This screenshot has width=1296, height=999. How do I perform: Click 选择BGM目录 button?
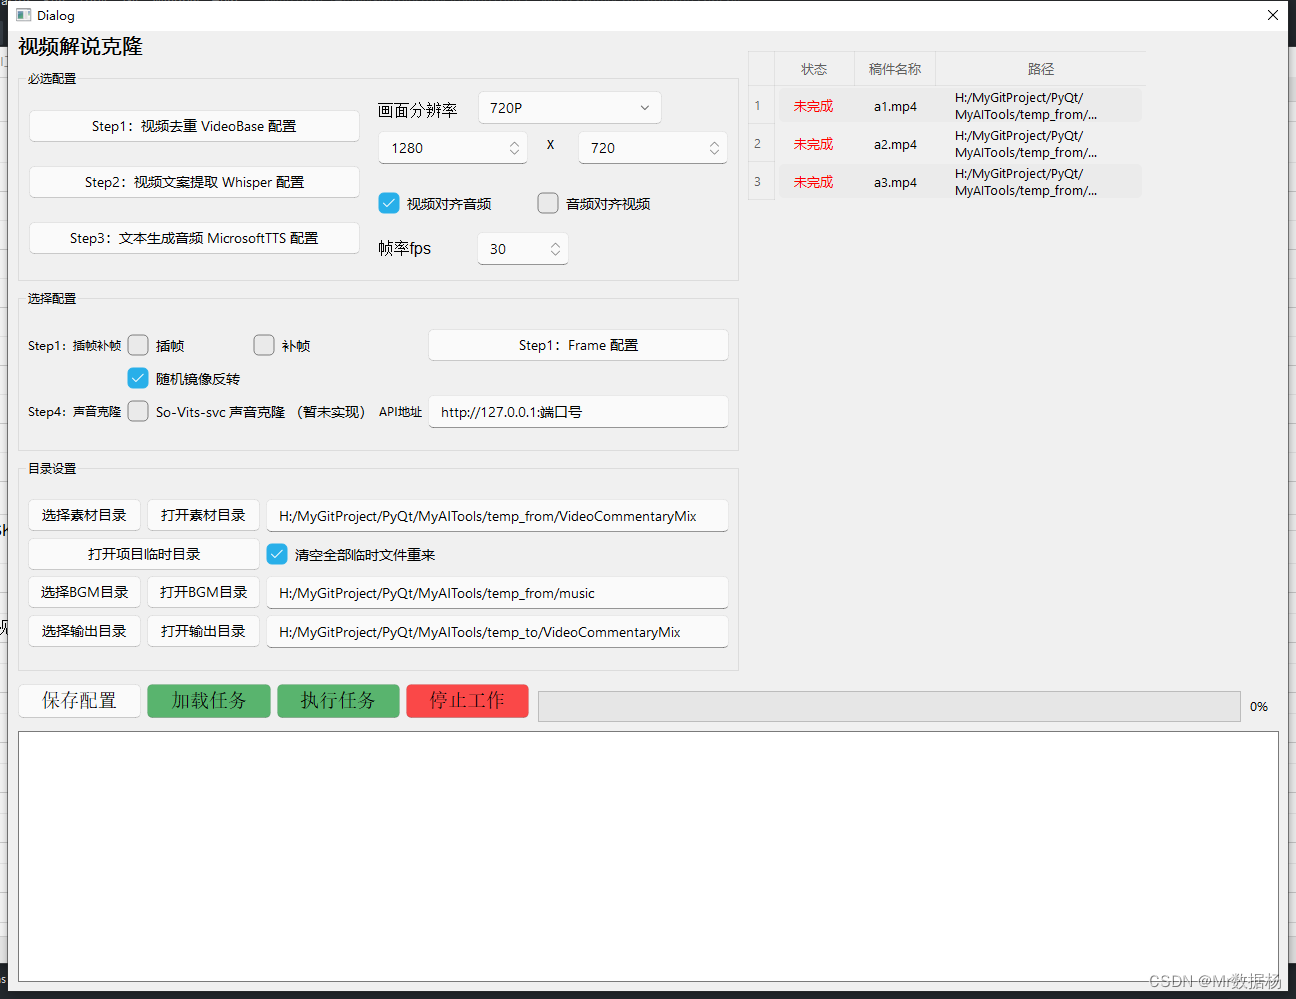pyautogui.click(x=84, y=592)
